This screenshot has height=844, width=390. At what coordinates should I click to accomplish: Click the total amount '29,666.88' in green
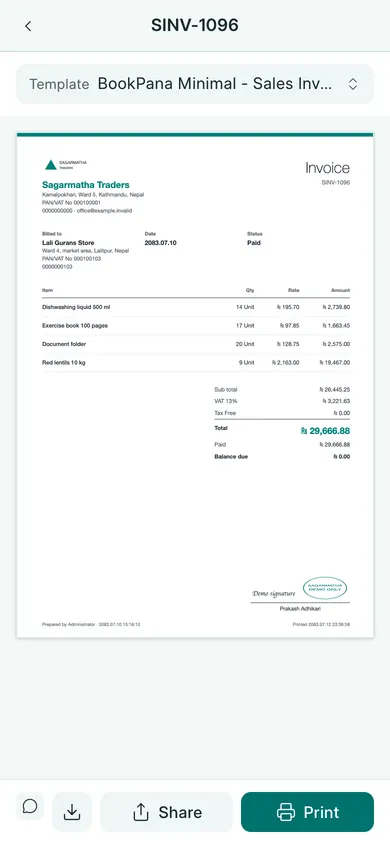click(x=325, y=431)
